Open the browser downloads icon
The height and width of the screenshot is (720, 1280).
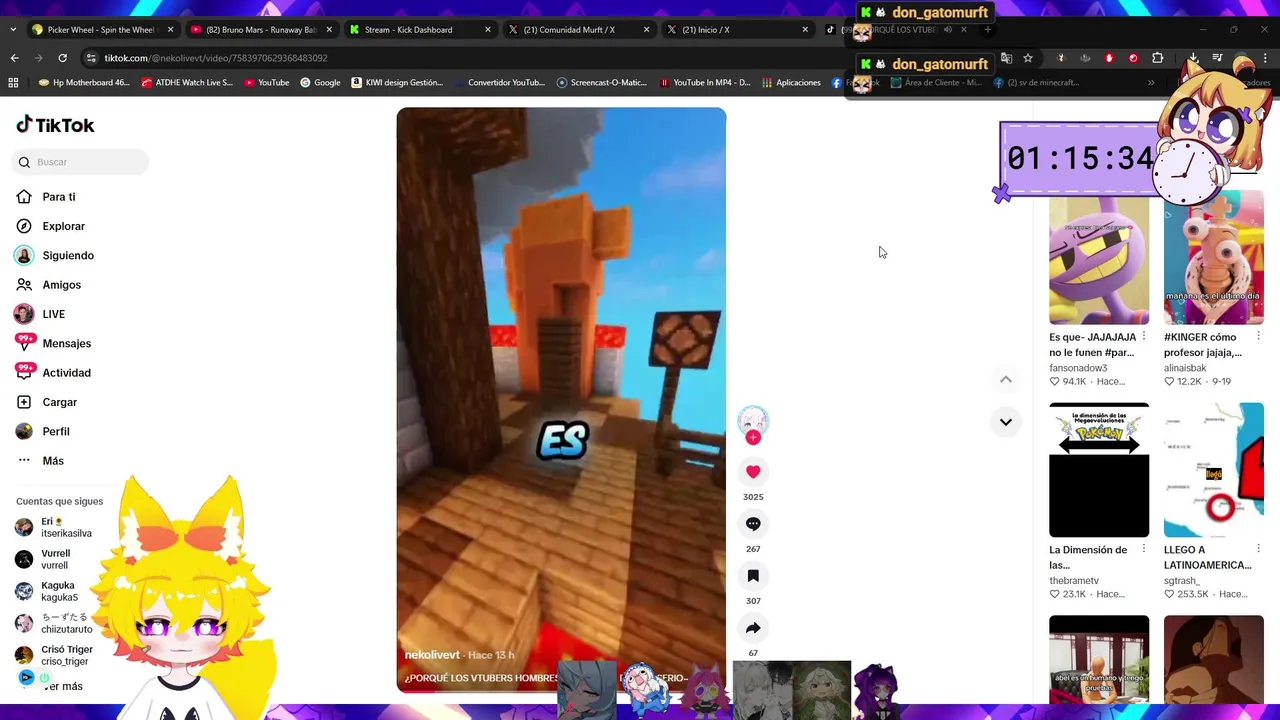coord(1193,58)
